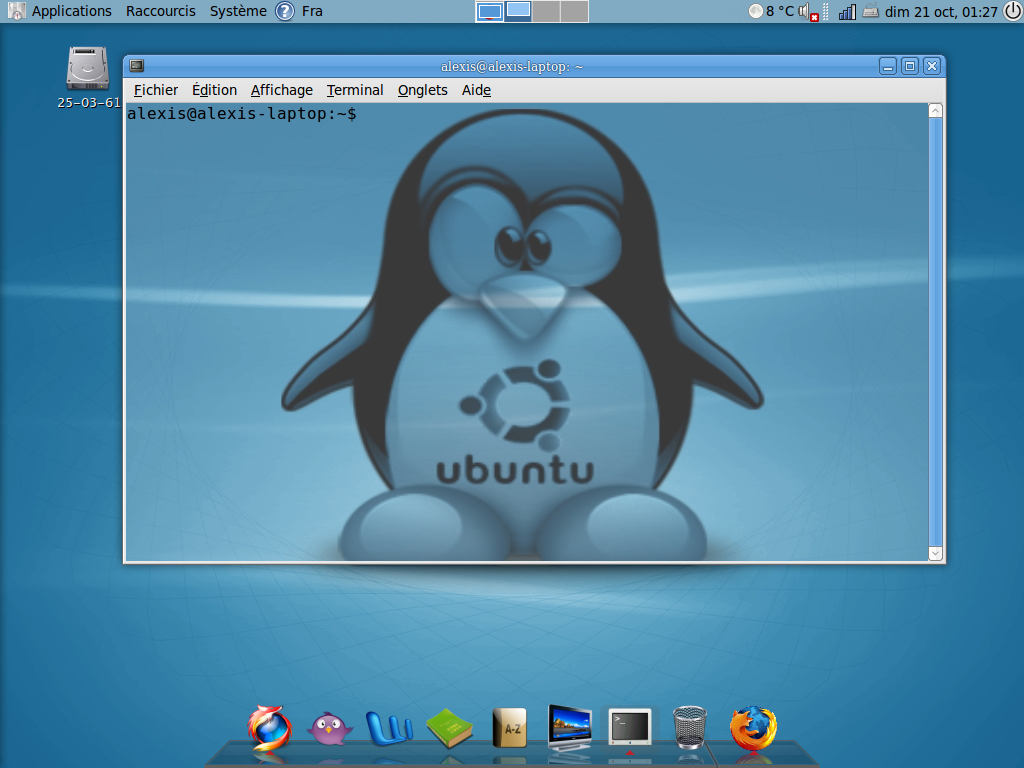Select the 25-03-61 drive desktop icon
The image size is (1024, 768).
point(88,77)
